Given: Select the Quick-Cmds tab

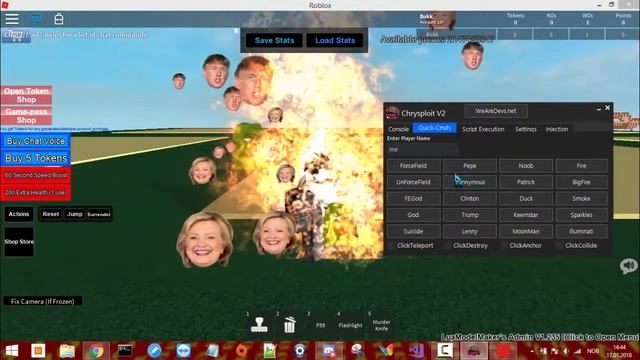Looking at the screenshot, I should pos(434,128).
